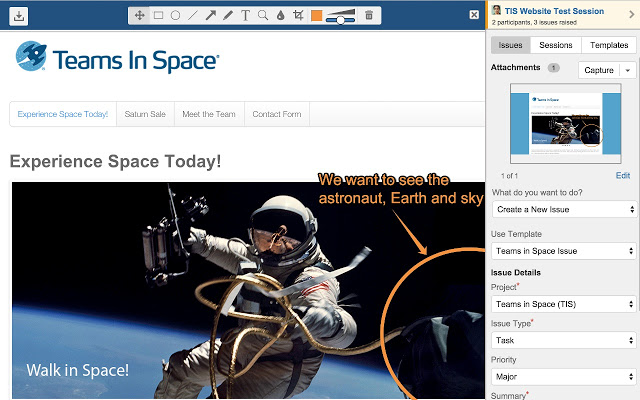
Task: Open the Priority dropdown showing Major
Action: pos(564,376)
